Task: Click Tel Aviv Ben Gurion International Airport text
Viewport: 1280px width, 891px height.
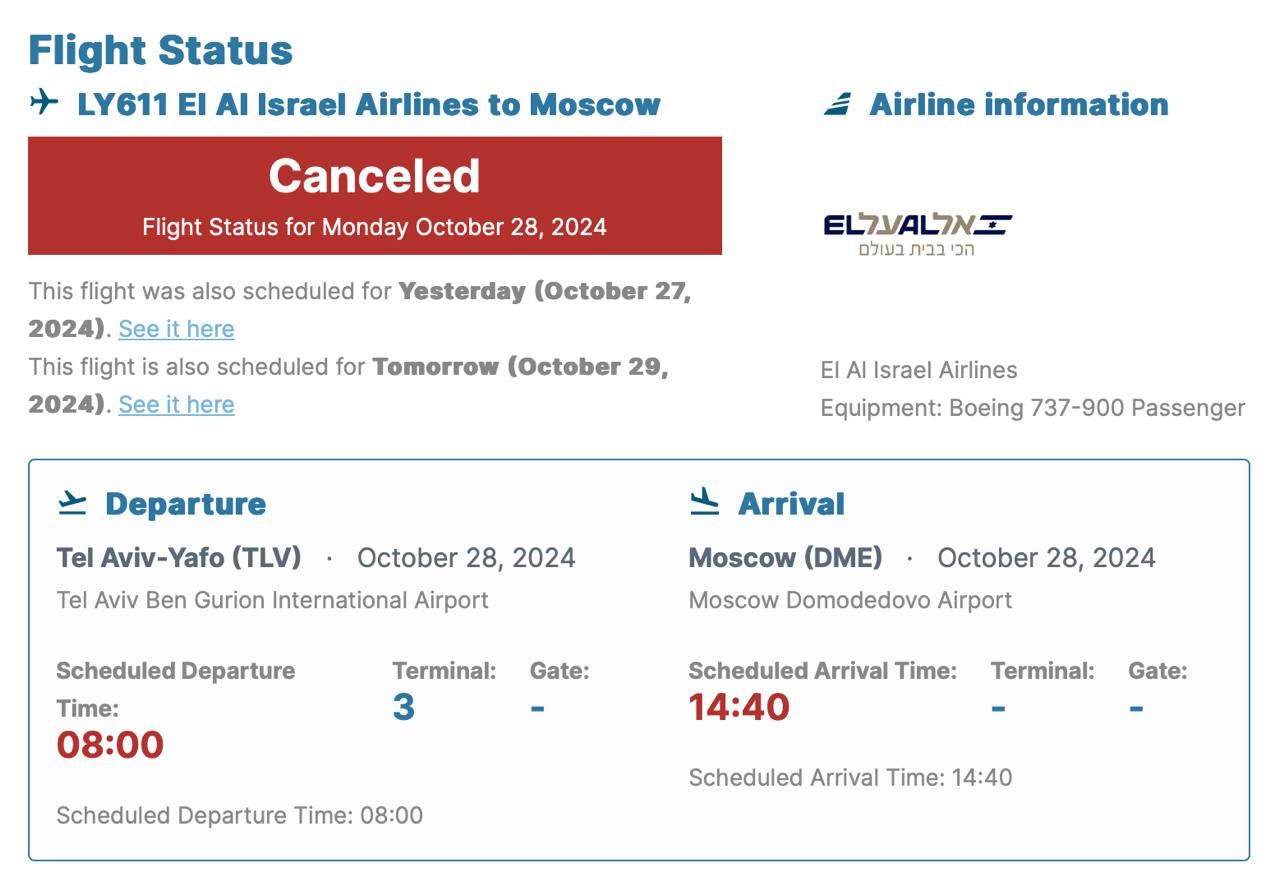Action: (x=272, y=600)
